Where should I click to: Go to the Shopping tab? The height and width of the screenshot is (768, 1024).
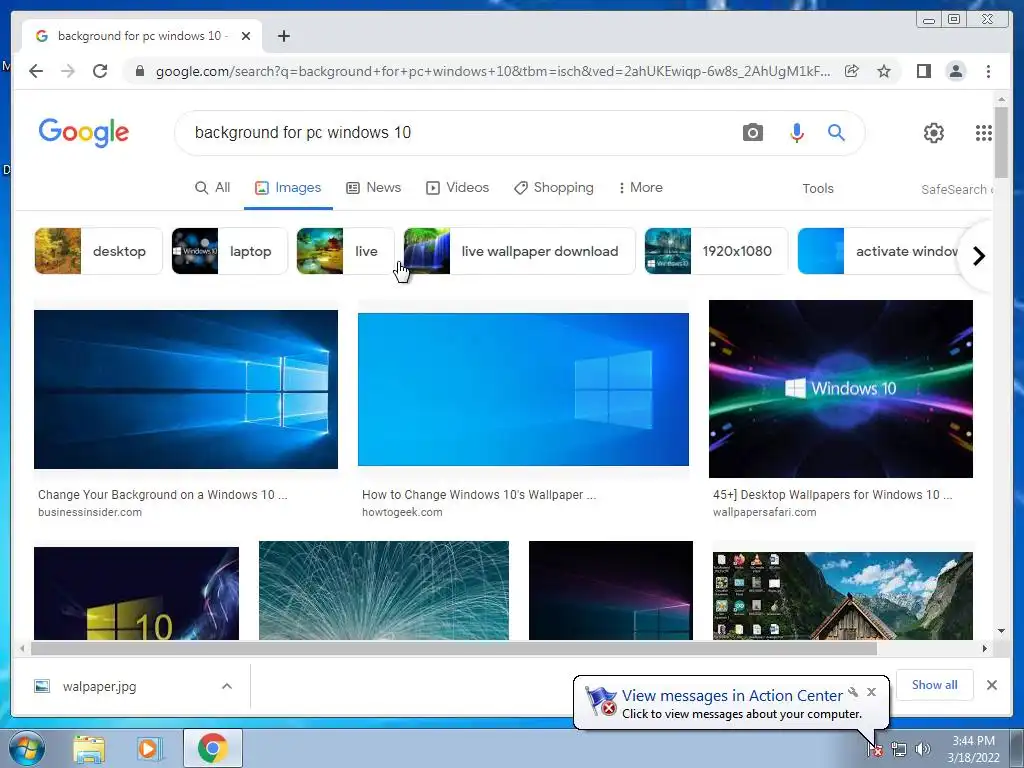(x=554, y=188)
